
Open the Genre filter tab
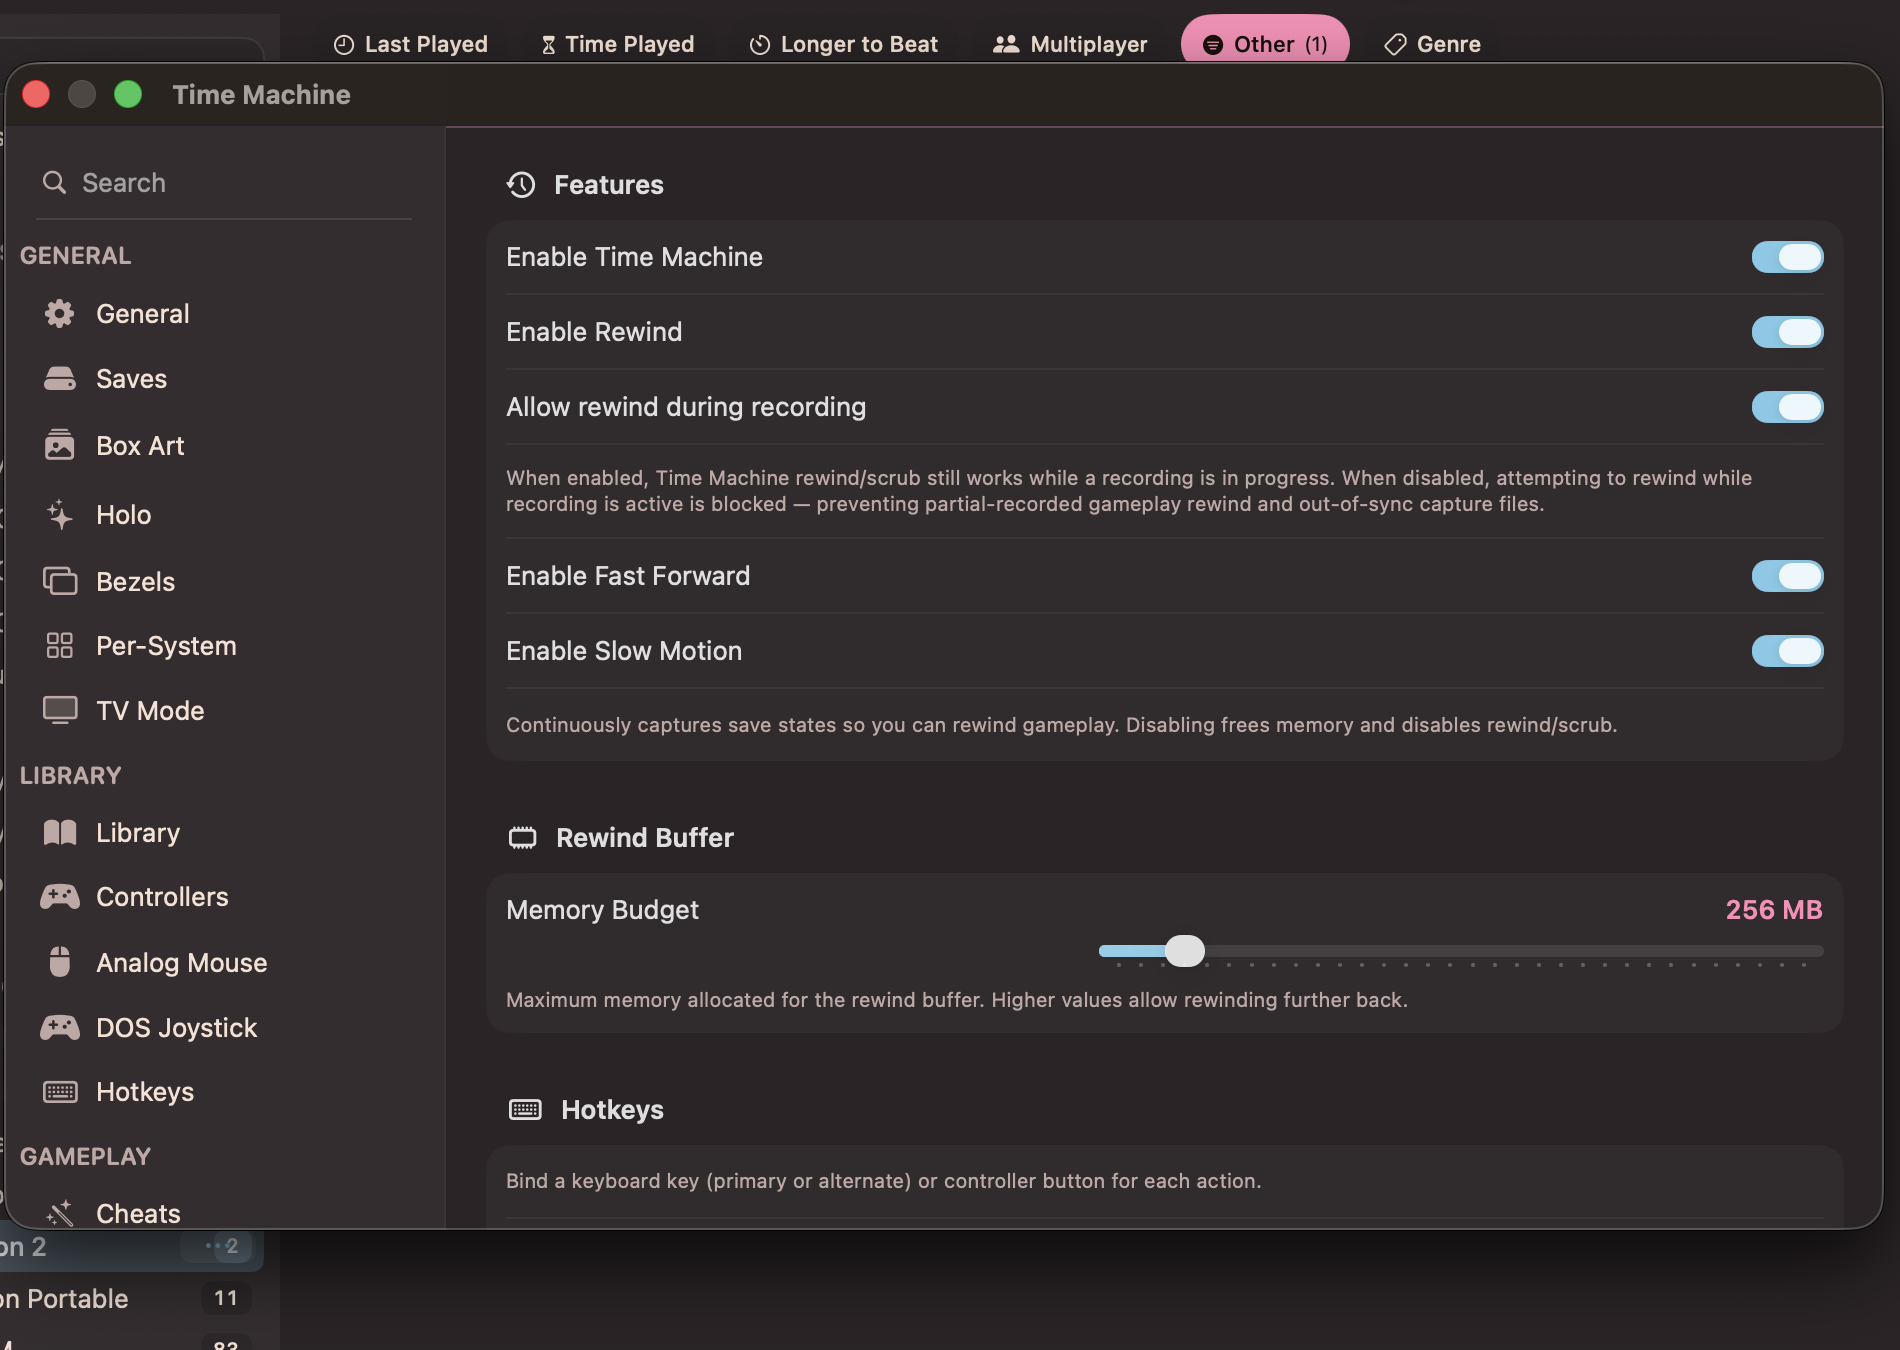pyautogui.click(x=1432, y=44)
